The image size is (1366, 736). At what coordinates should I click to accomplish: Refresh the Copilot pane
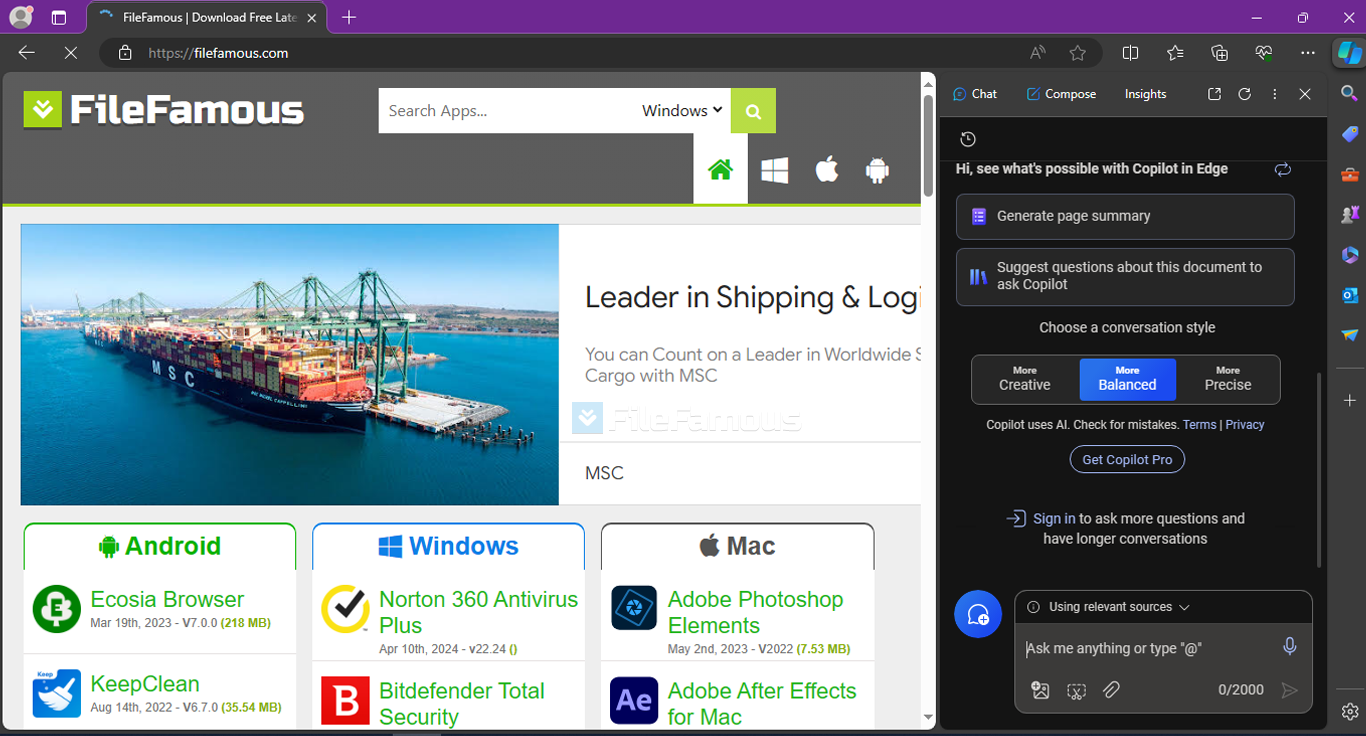[x=1245, y=94]
